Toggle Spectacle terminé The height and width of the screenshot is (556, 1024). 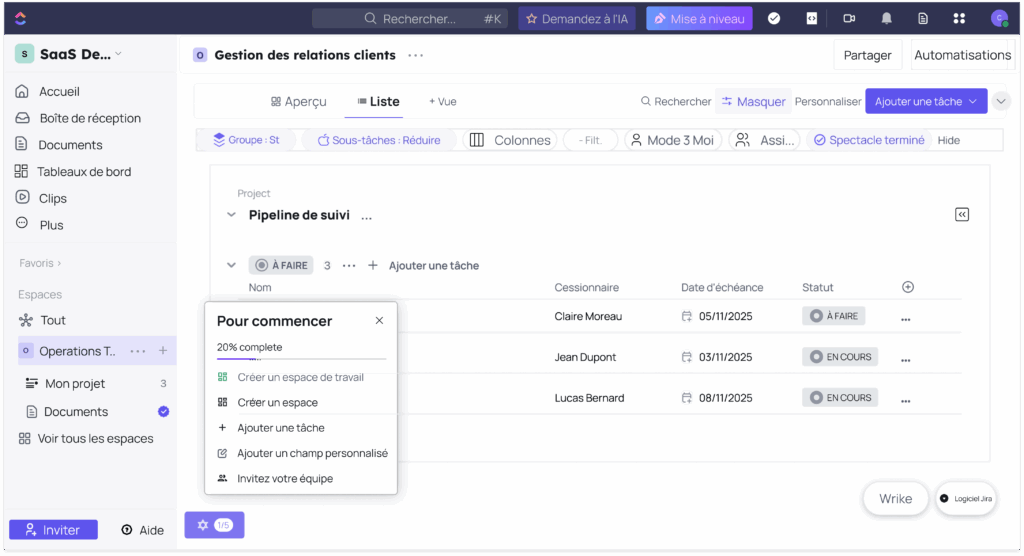[869, 140]
